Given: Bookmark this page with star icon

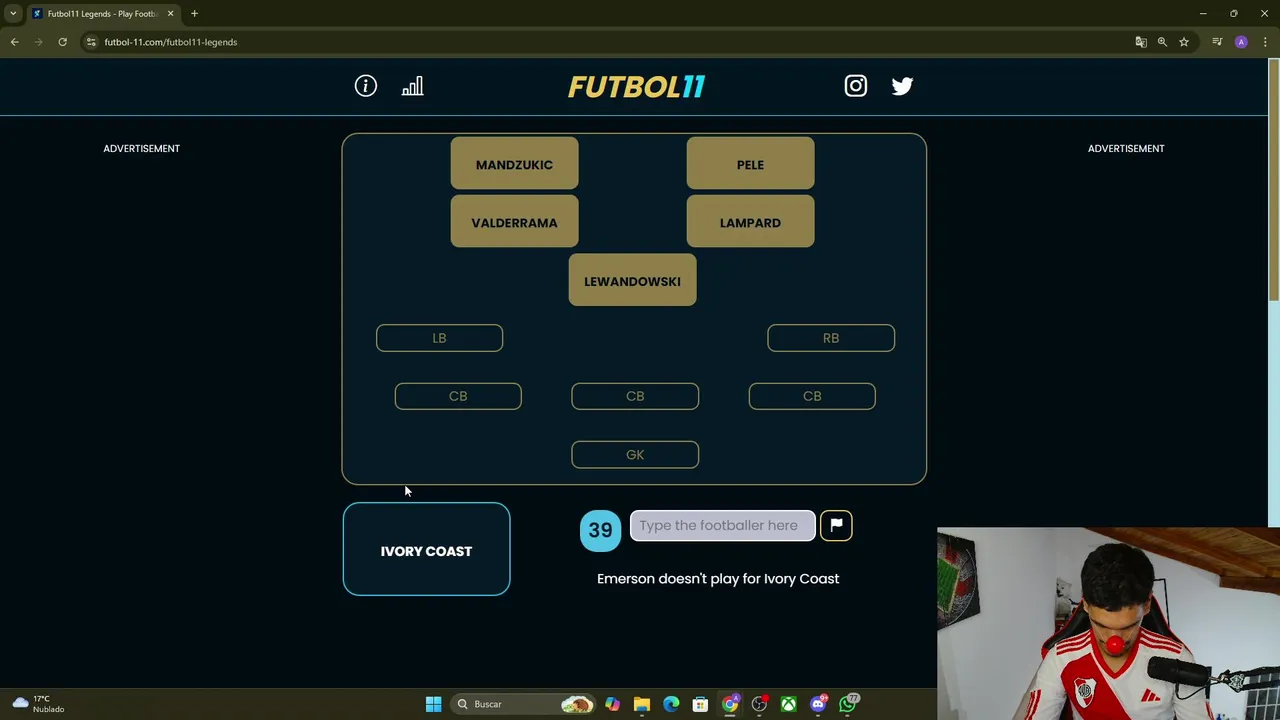Looking at the screenshot, I should 1184,42.
